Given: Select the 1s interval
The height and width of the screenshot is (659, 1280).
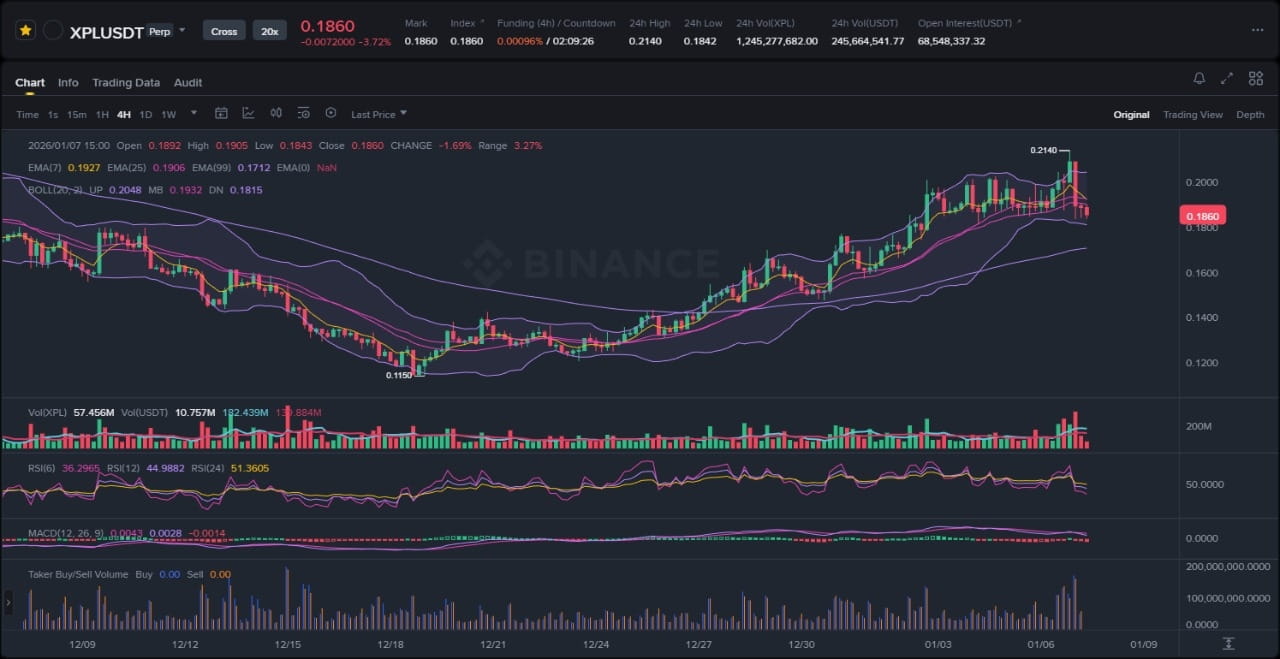Looking at the screenshot, I should (53, 114).
